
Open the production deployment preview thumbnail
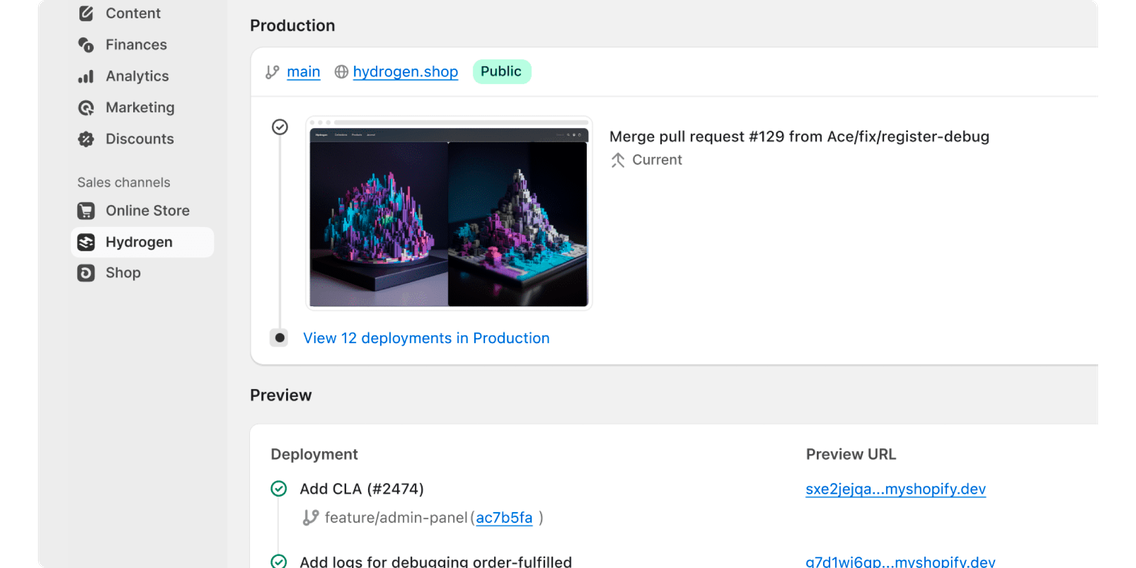point(448,214)
